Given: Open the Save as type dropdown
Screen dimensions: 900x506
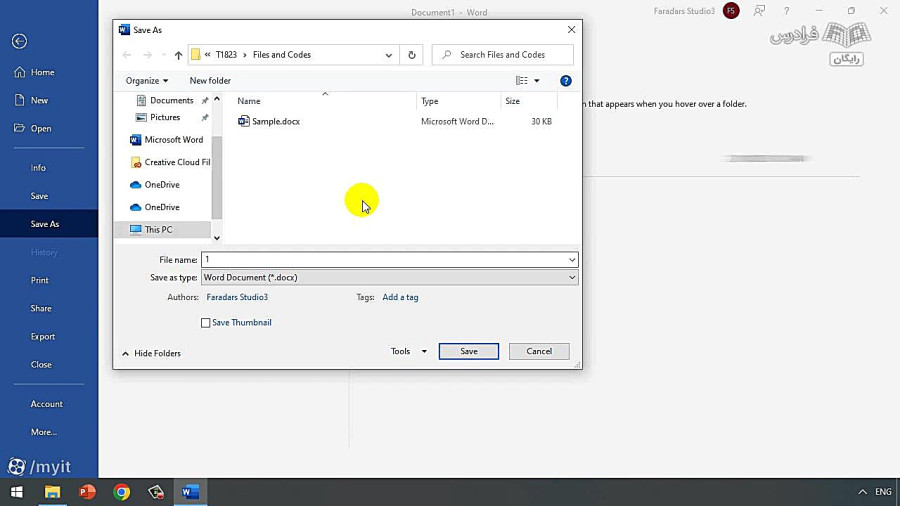Looking at the screenshot, I should coord(390,278).
